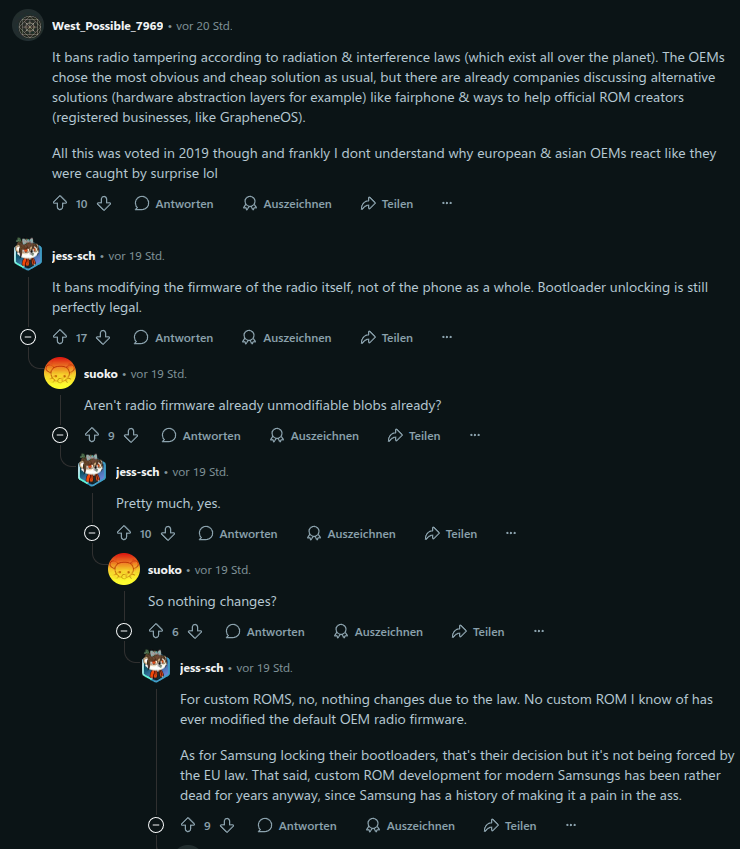This screenshot has height=849, width=740.
Task: Open more options menu for West_Possible_7969's comment
Action: (447, 203)
